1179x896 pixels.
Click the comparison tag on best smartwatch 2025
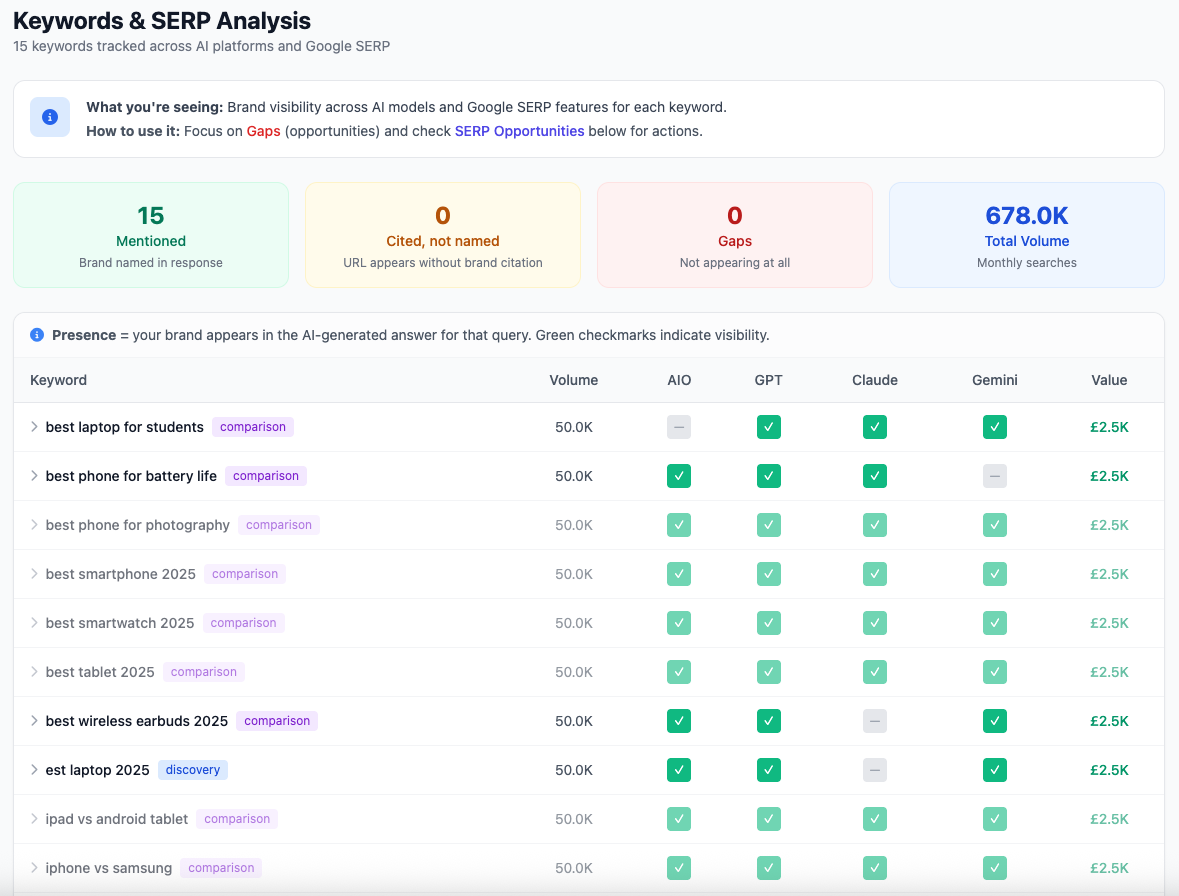click(243, 622)
